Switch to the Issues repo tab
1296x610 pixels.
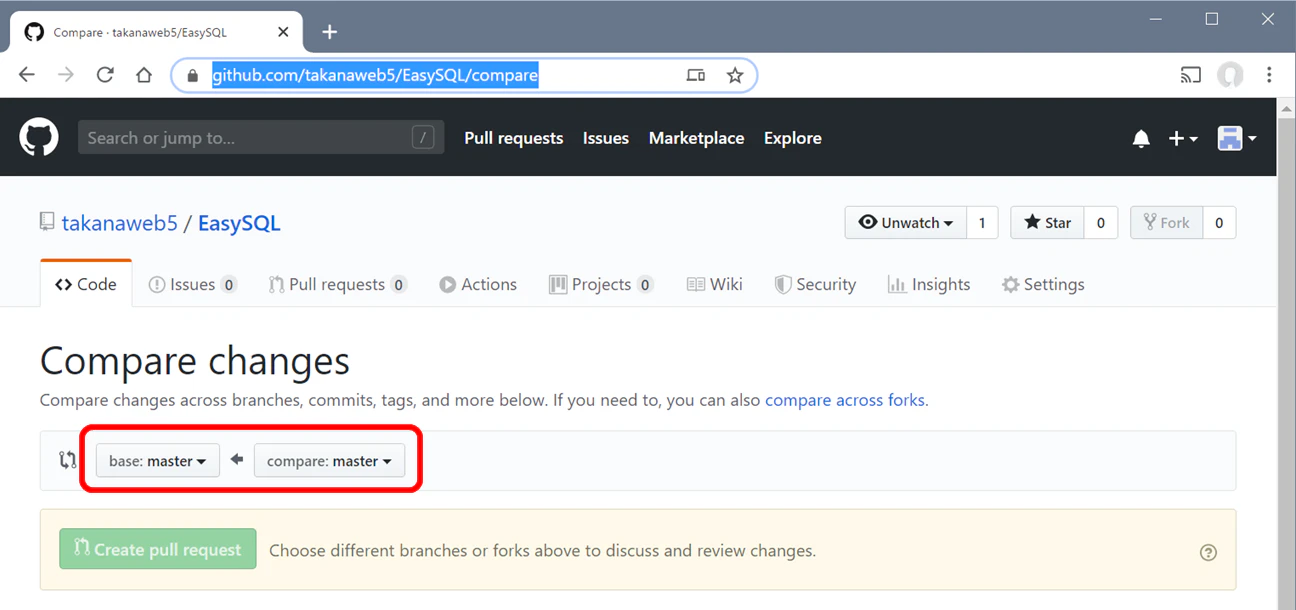pyautogui.click(x=193, y=284)
